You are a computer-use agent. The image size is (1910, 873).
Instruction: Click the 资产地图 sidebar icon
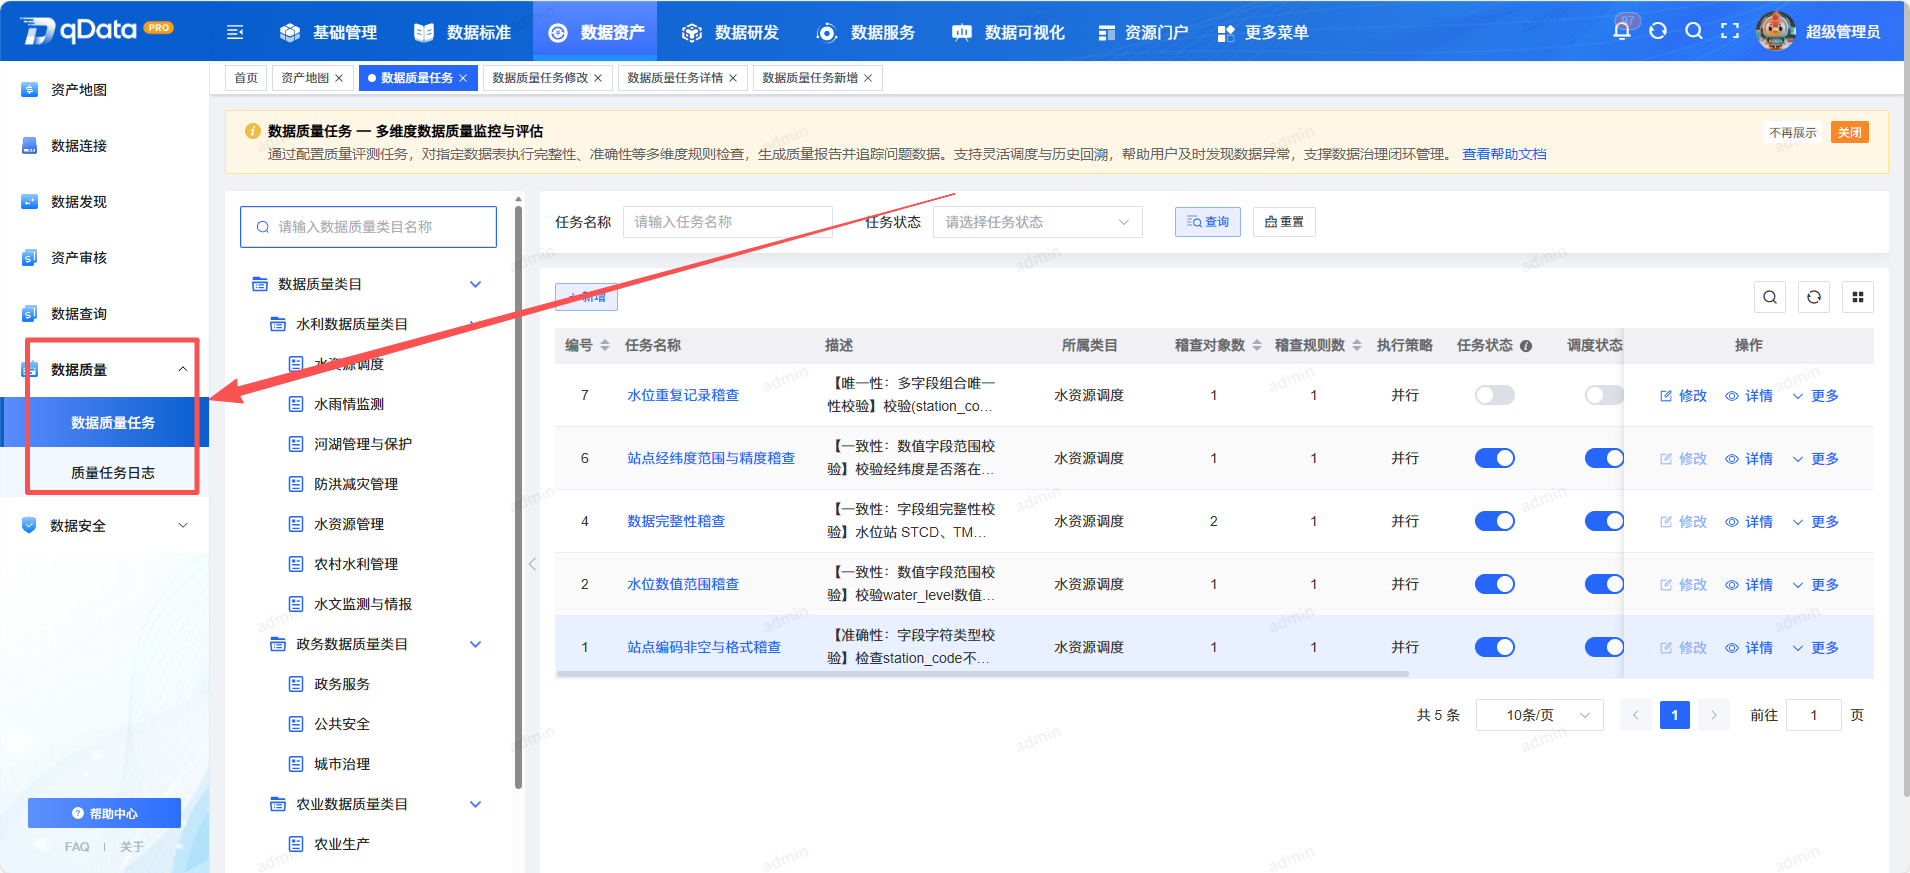pyautogui.click(x=30, y=89)
